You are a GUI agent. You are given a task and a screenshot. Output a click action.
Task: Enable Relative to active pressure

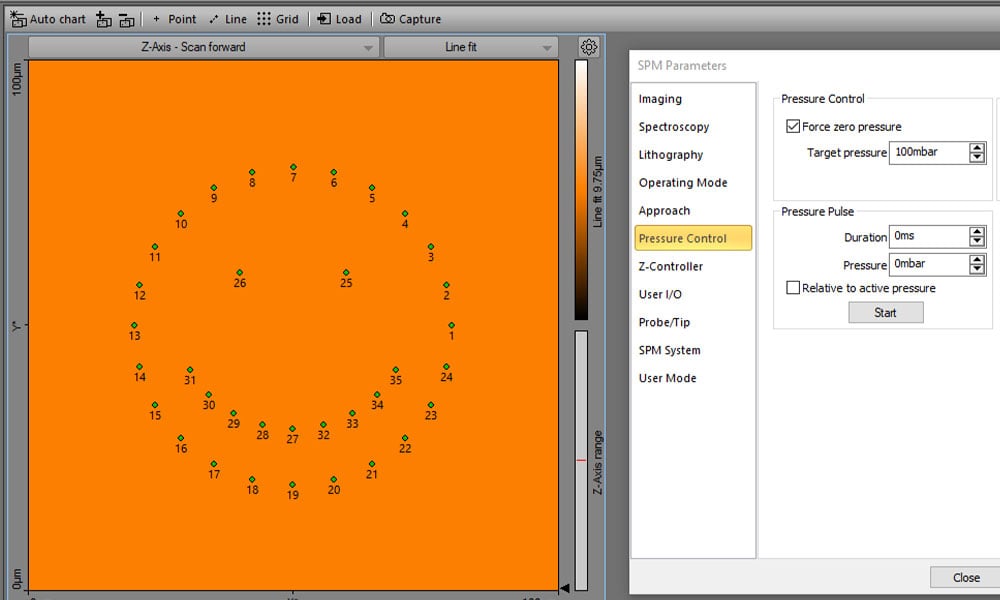coord(793,287)
